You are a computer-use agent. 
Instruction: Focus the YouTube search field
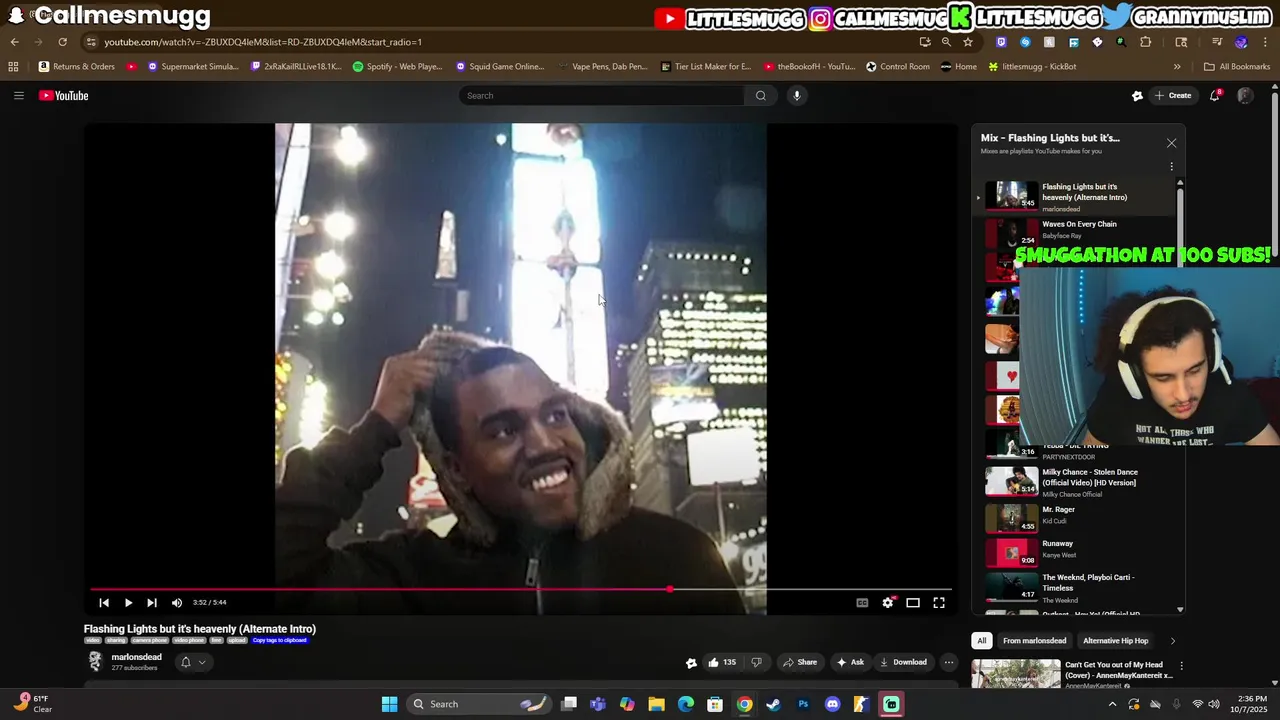601,96
